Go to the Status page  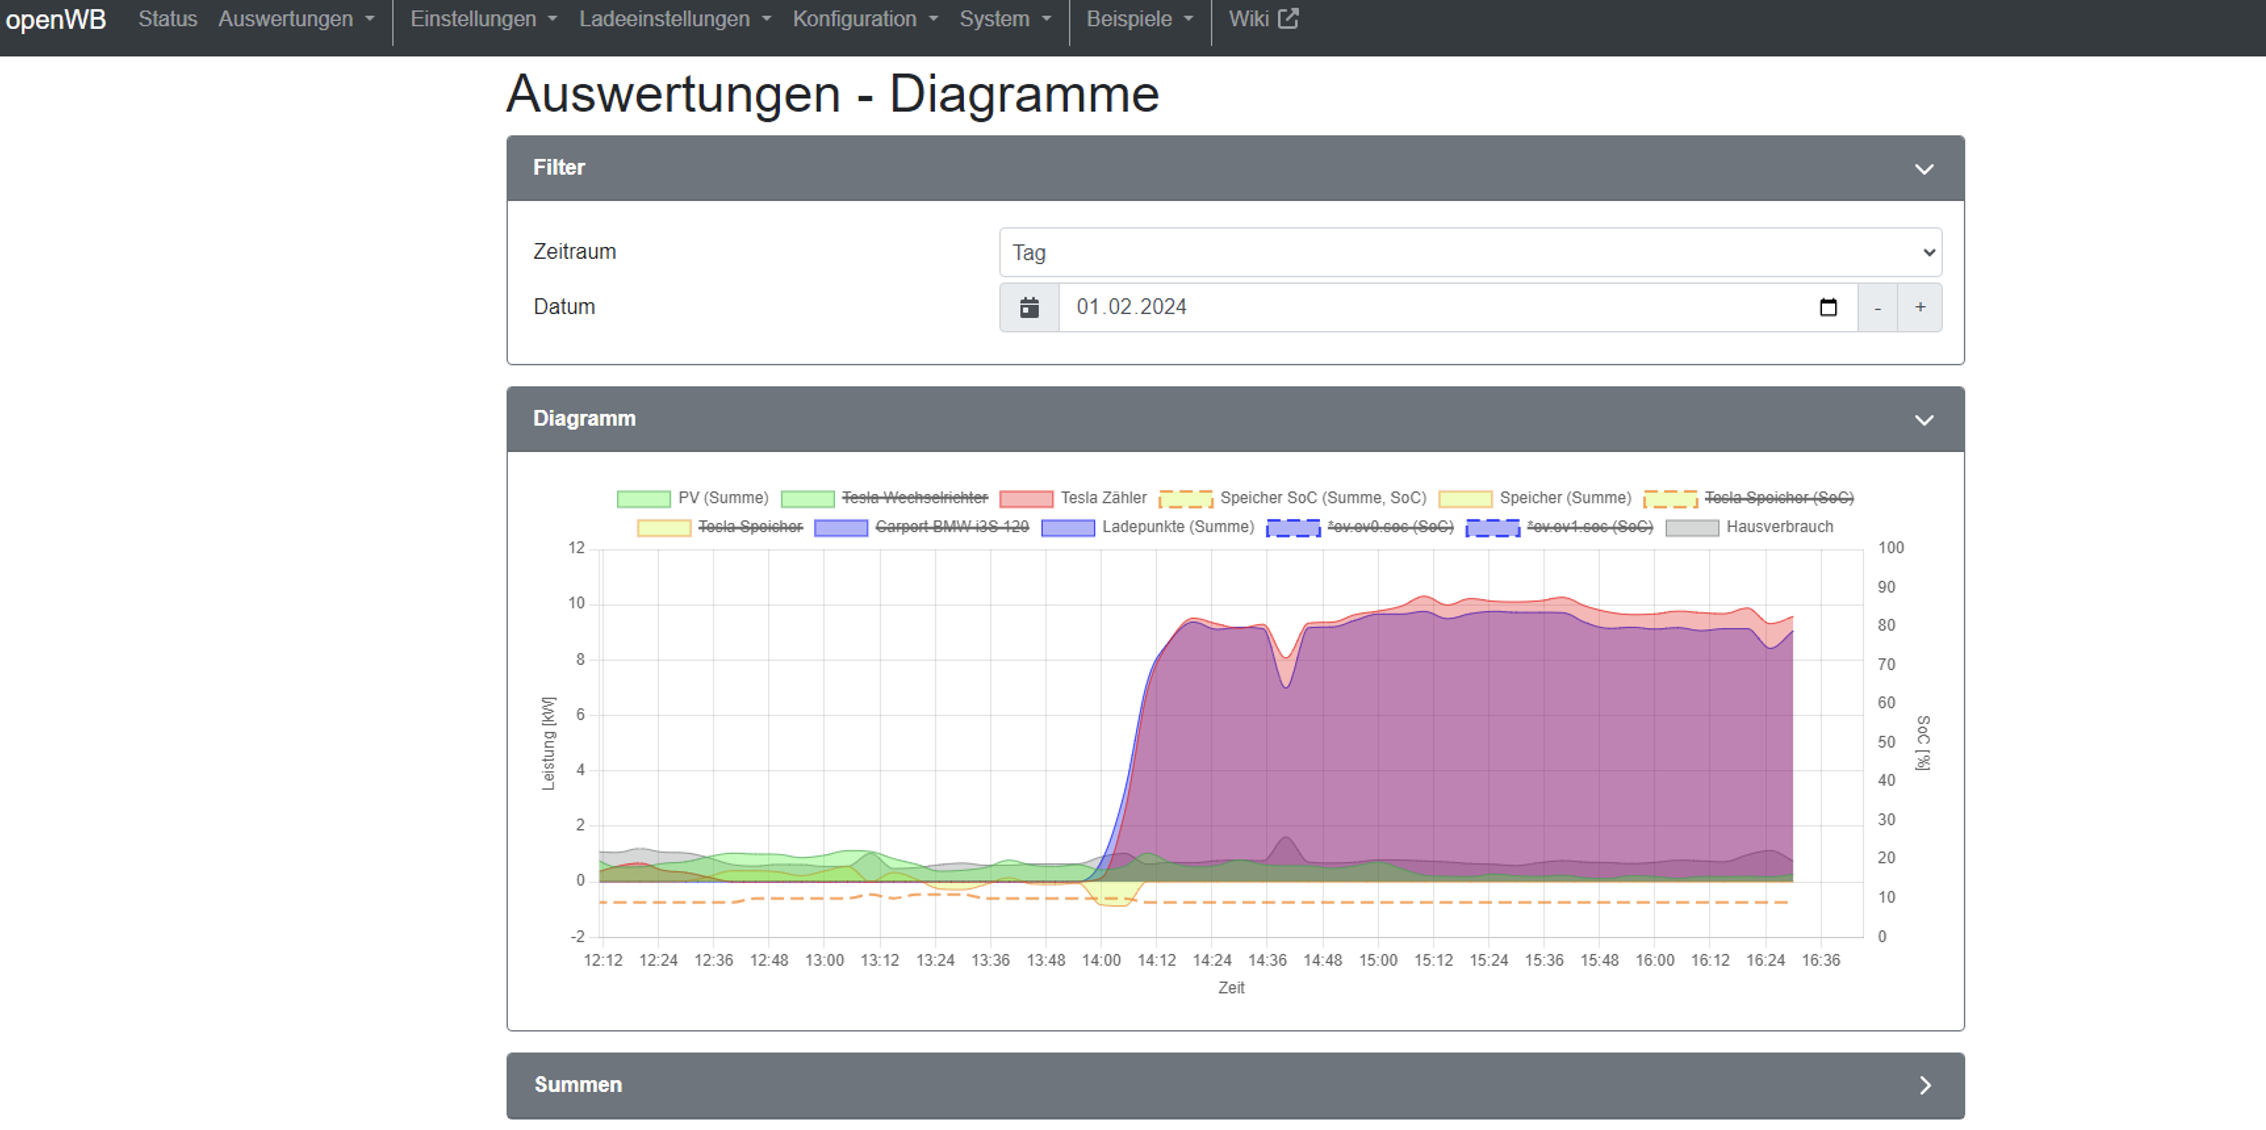(x=167, y=19)
